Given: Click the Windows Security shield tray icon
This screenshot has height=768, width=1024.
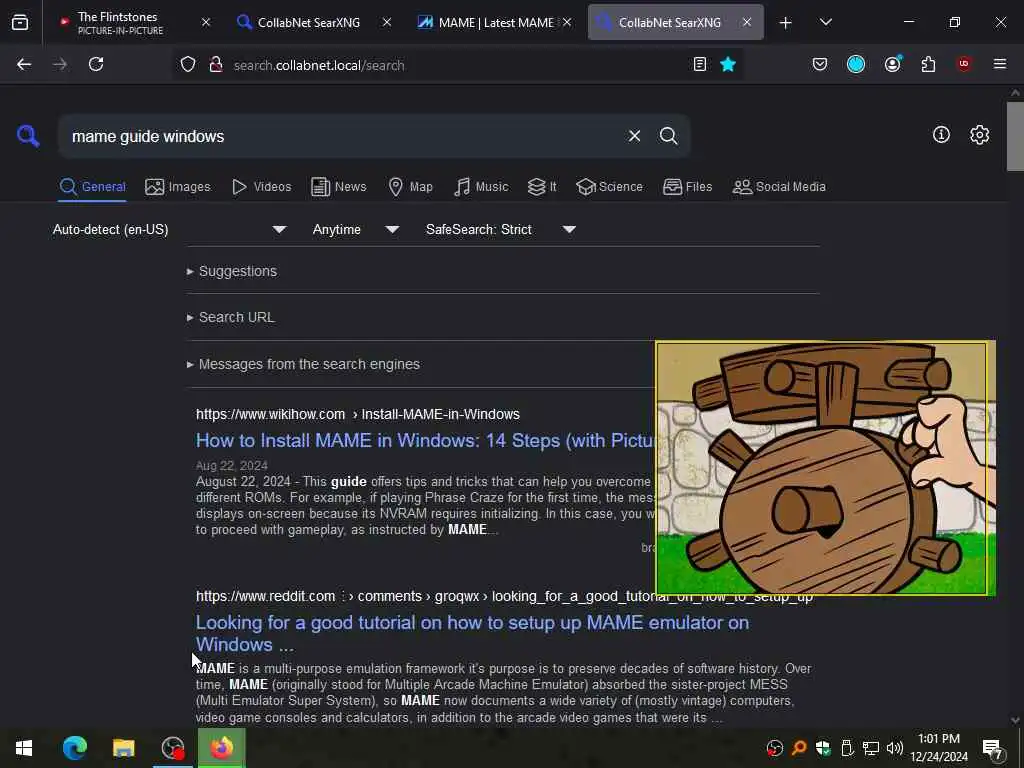Looking at the screenshot, I should coord(822,748).
